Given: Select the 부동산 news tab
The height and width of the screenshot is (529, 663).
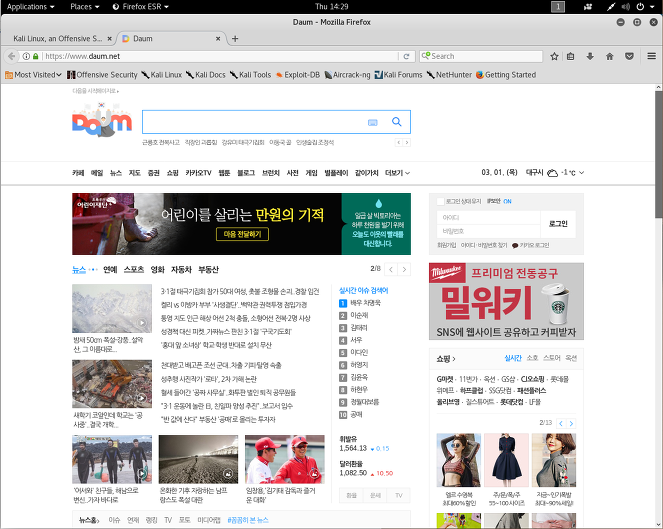Looking at the screenshot, I should tap(208, 270).
